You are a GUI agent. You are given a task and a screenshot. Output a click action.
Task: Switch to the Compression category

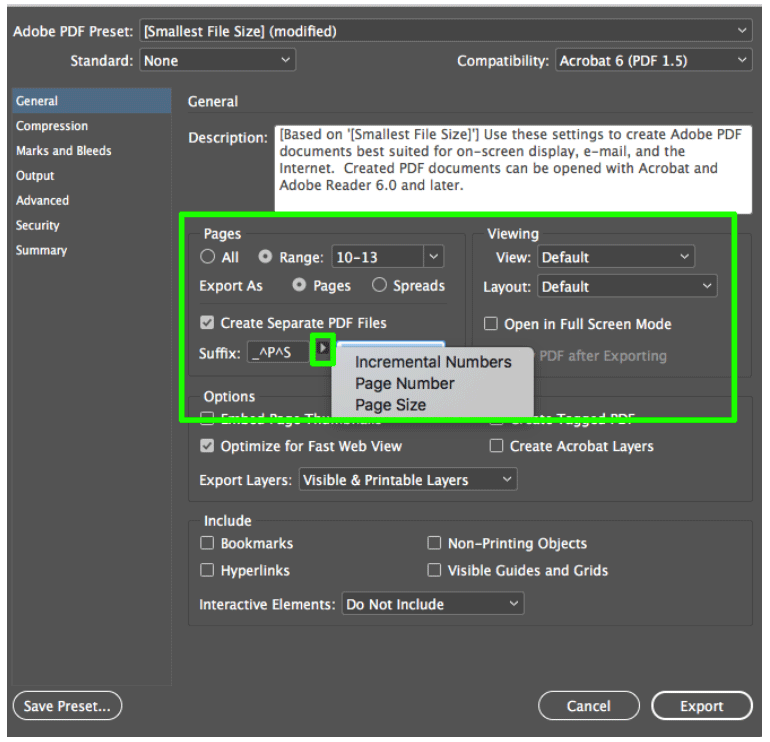click(92, 126)
